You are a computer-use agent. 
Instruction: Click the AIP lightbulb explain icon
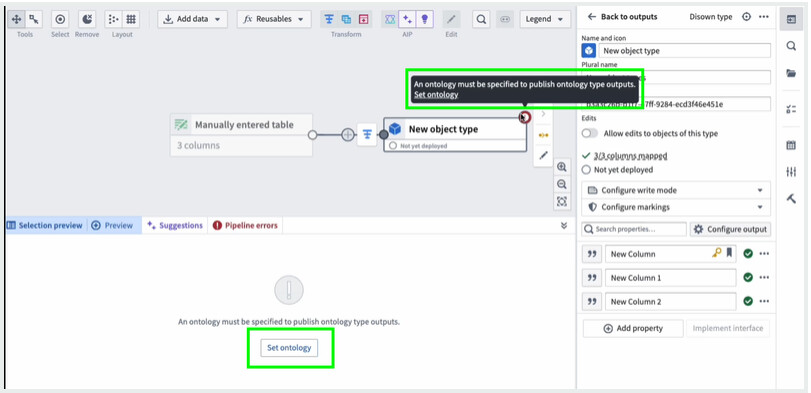[x=425, y=19]
